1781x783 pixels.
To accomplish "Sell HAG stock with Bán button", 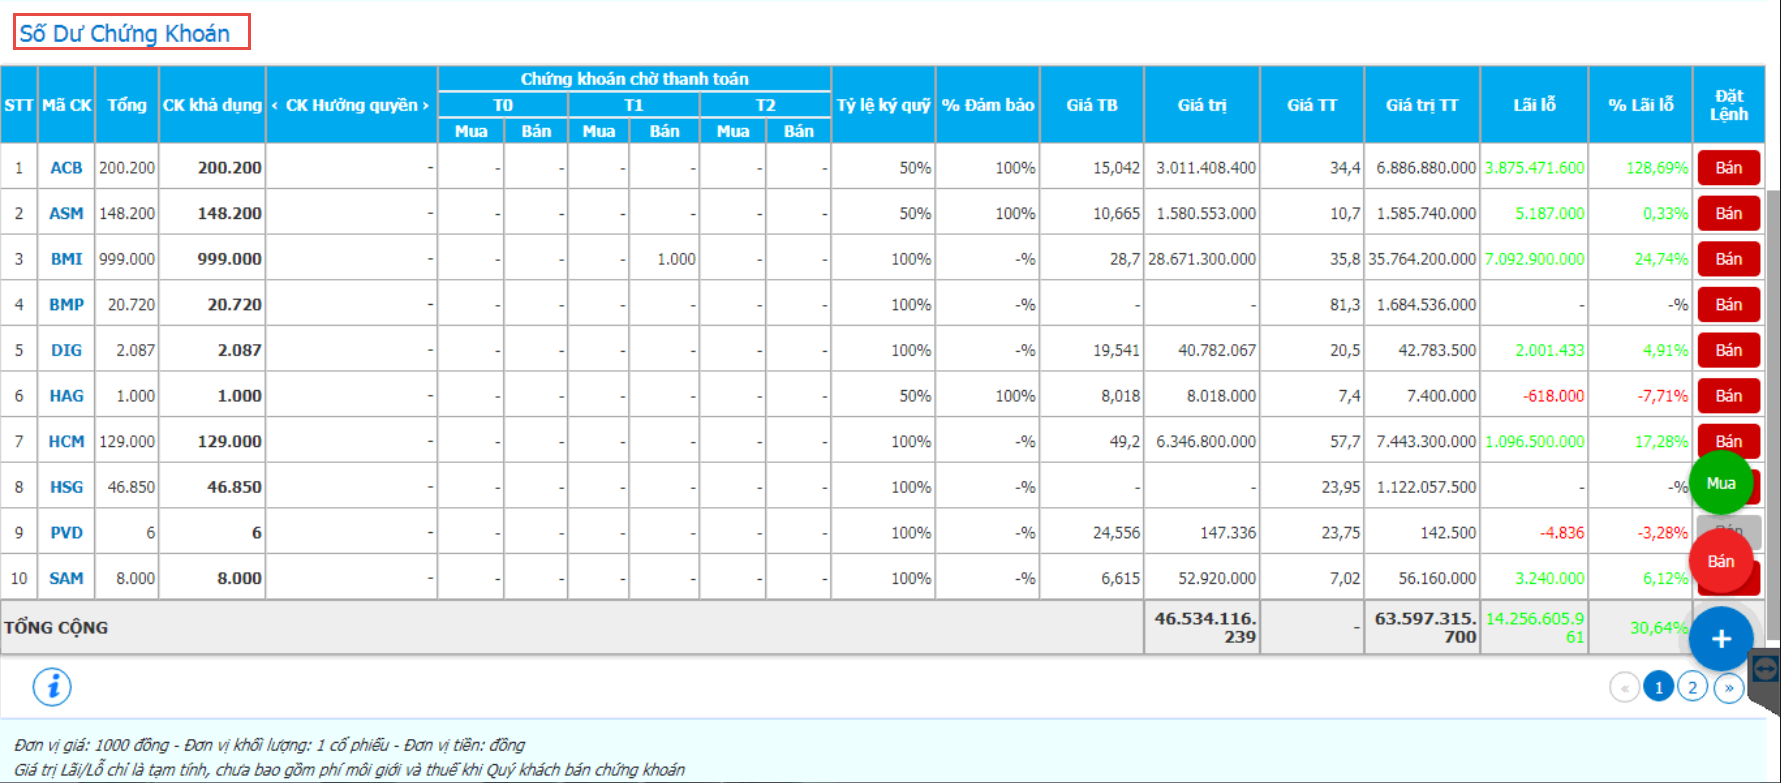I will point(1729,396).
